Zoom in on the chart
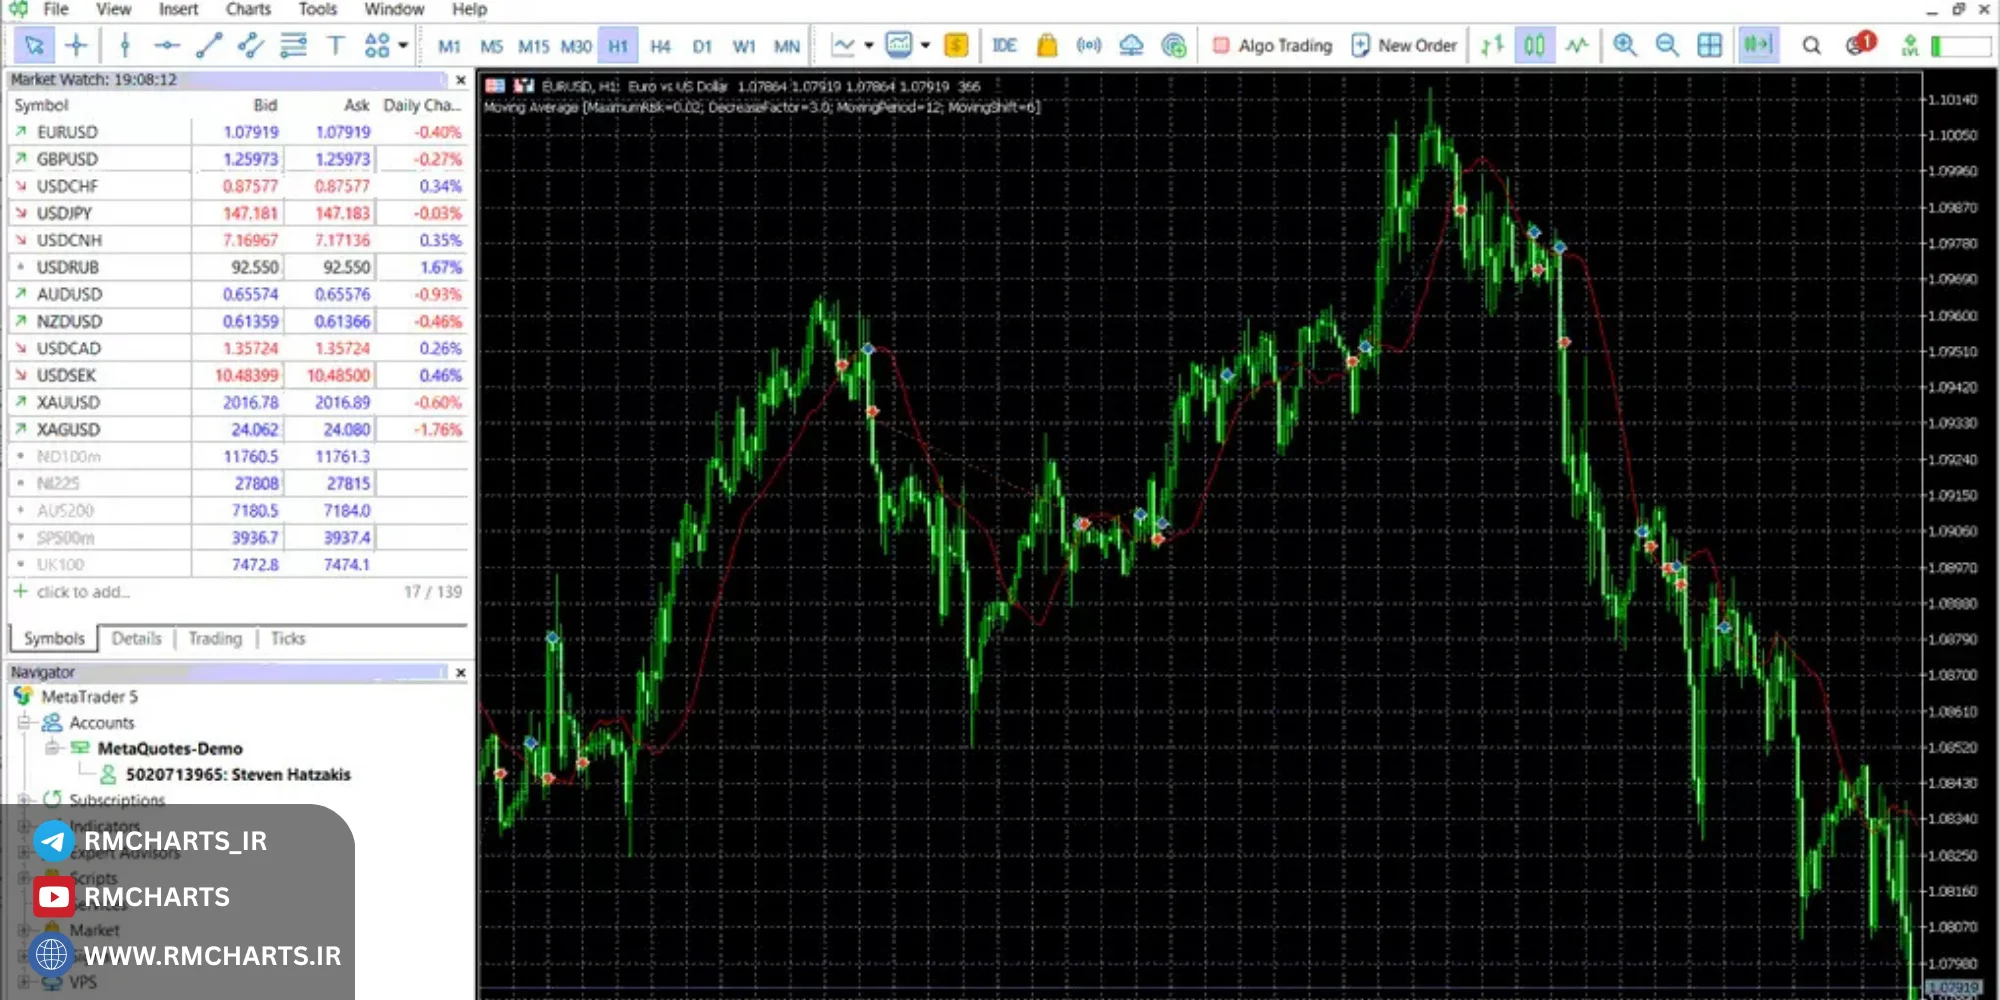 [1625, 45]
